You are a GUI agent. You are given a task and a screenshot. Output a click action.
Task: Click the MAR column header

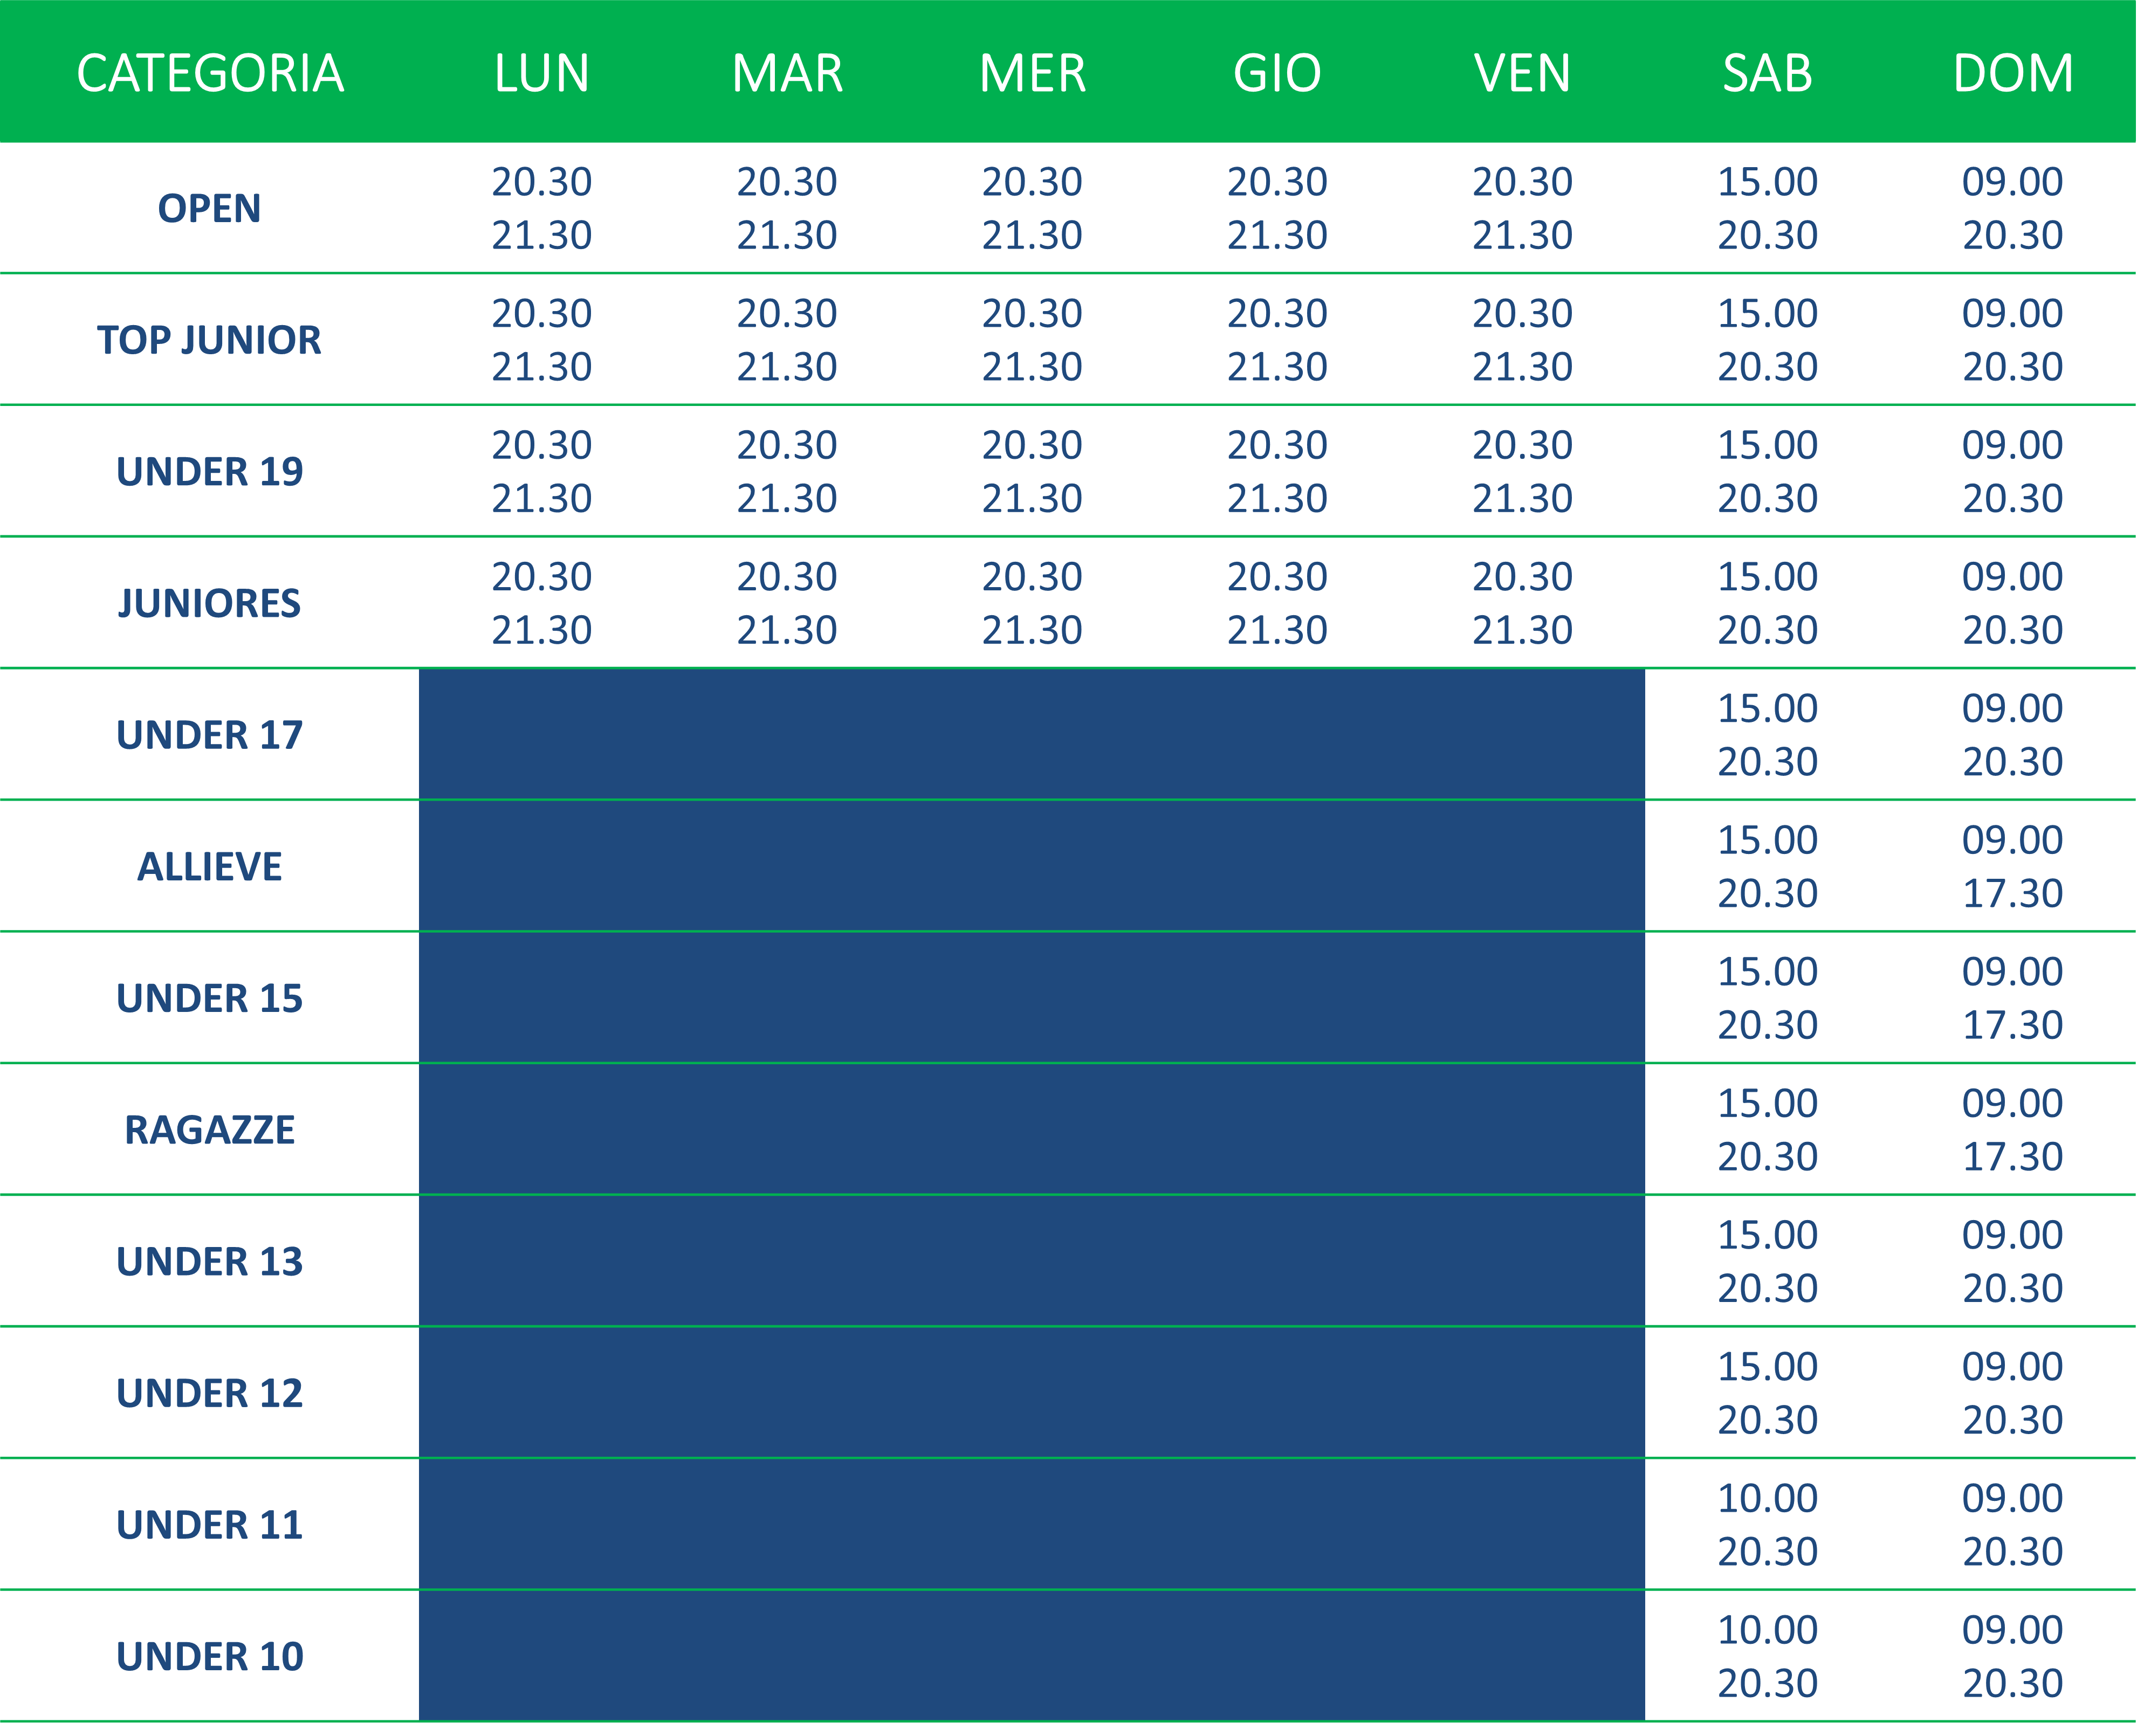click(x=787, y=73)
